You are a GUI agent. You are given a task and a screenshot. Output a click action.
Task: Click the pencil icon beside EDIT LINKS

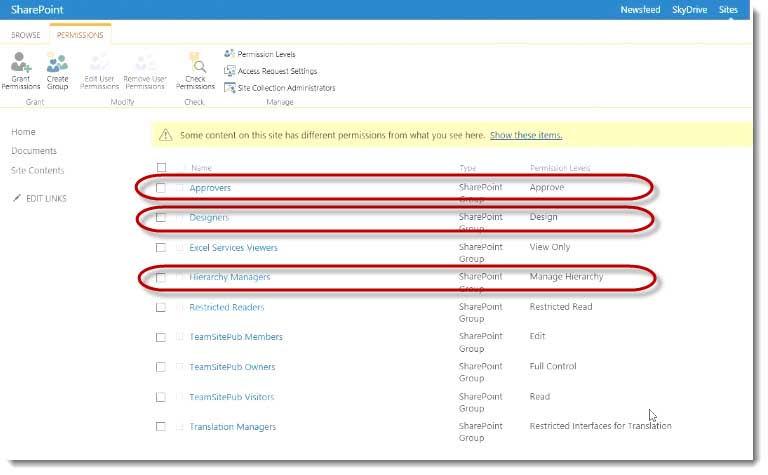point(17,198)
